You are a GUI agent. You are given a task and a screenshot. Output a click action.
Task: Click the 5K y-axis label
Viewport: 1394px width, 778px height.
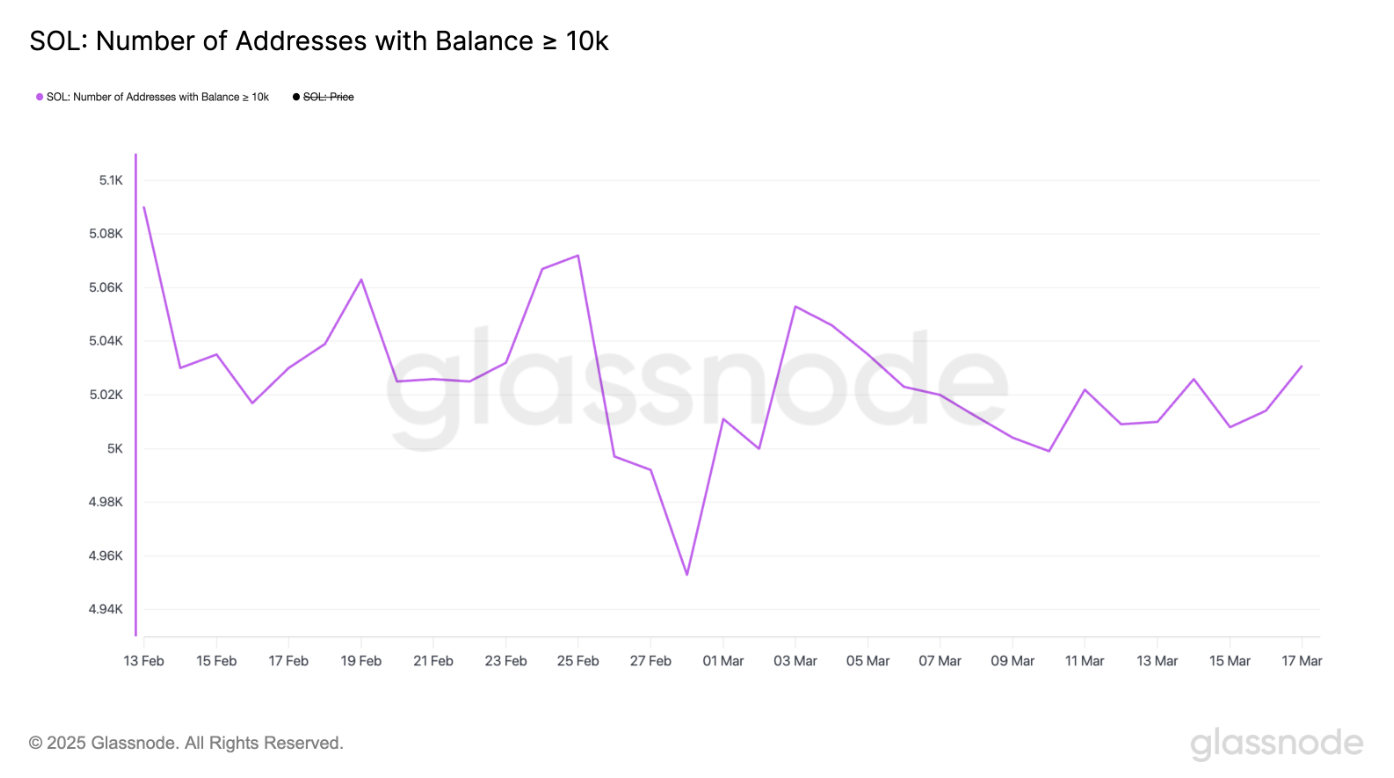(115, 449)
